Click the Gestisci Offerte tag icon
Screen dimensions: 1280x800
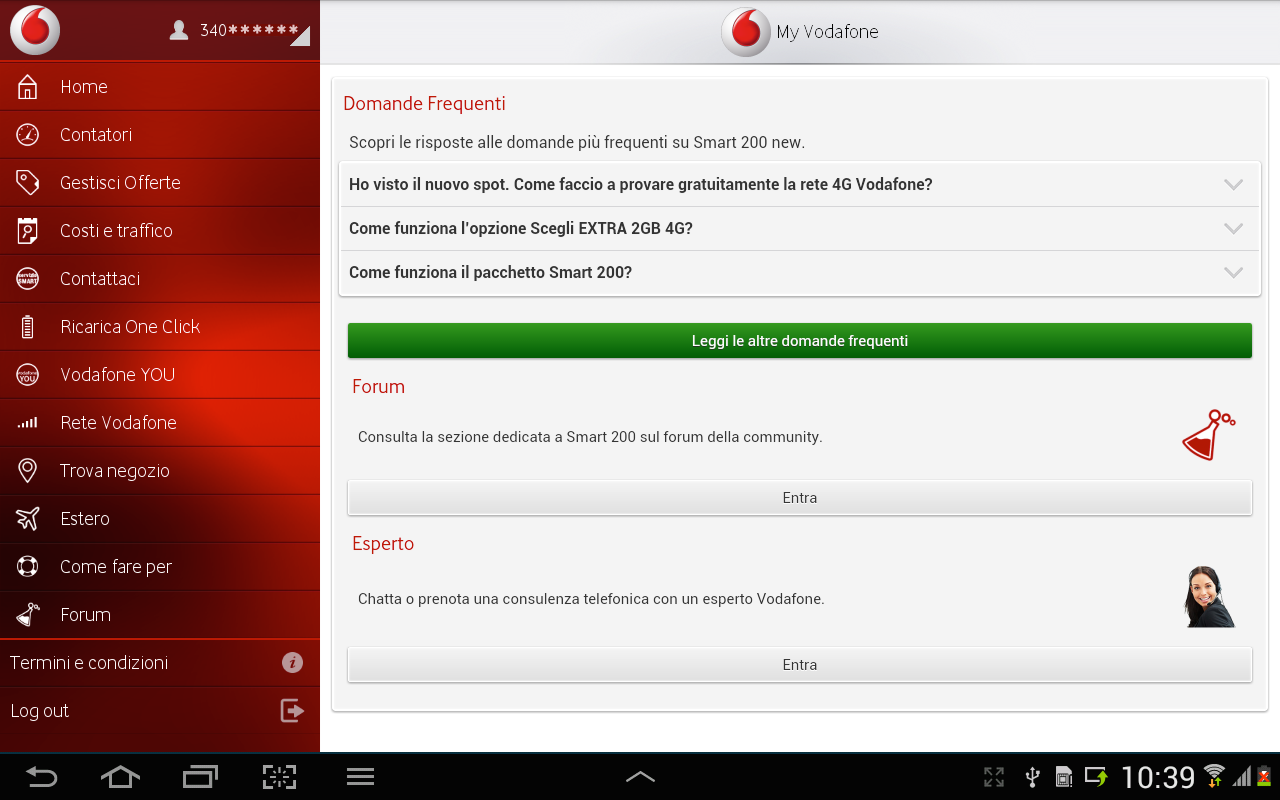[x=28, y=183]
